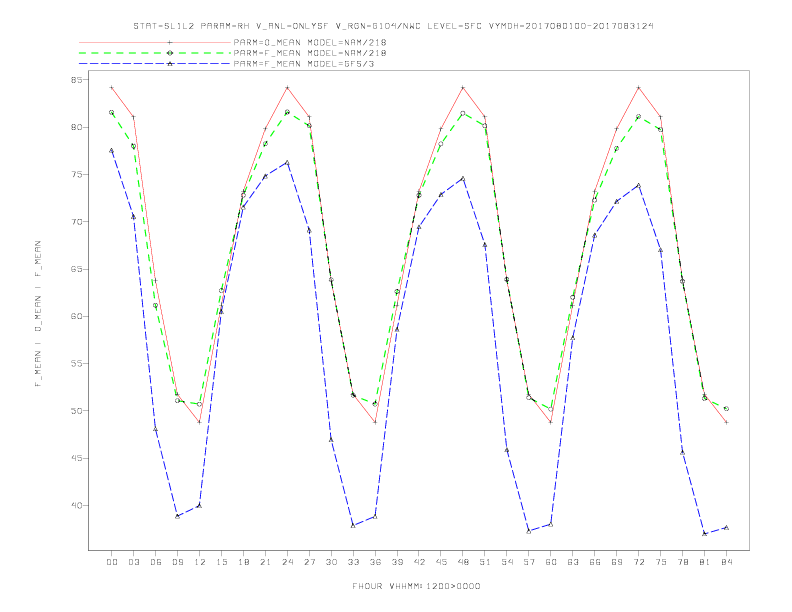The image size is (792, 612).
Task: Click x-axis forecast hour label 75
Action: click(661, 562)
